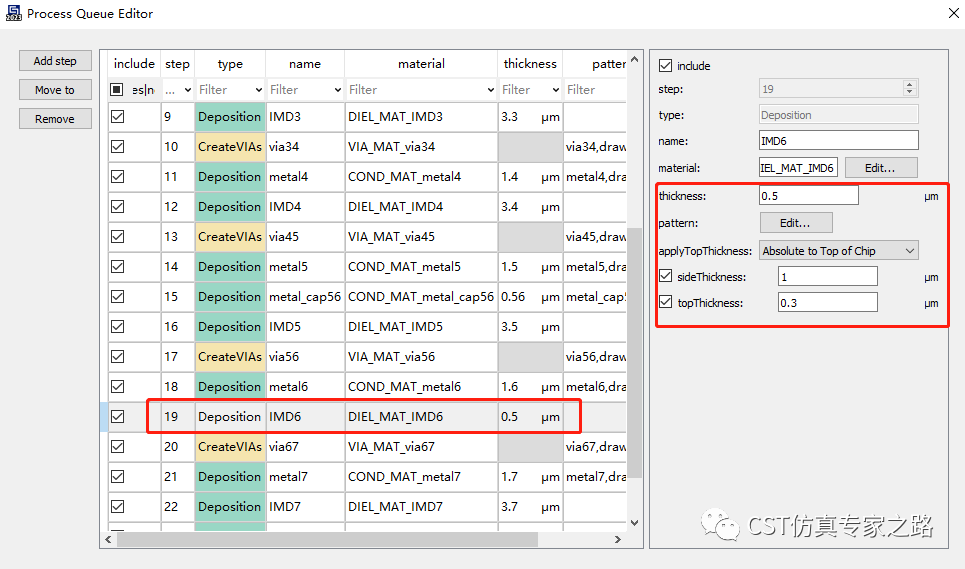The width and height of the screenshot is (965, 569).
Task: Select the IMD4 name cell
Action: pos(305,207)
